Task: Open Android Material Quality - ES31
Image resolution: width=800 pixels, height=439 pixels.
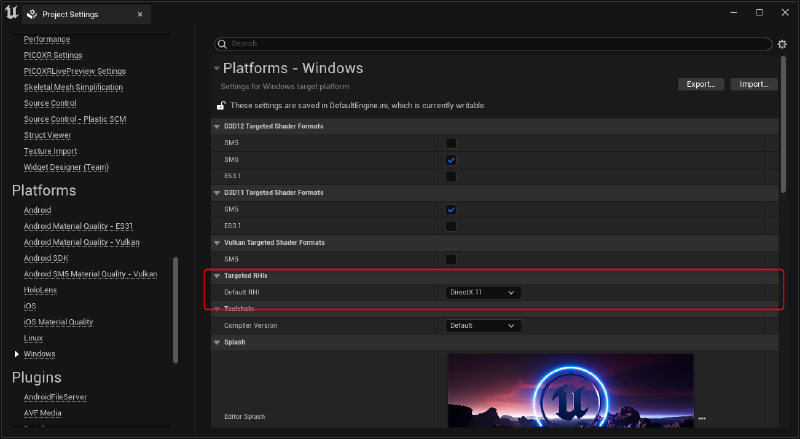Action: click(79, 226)
